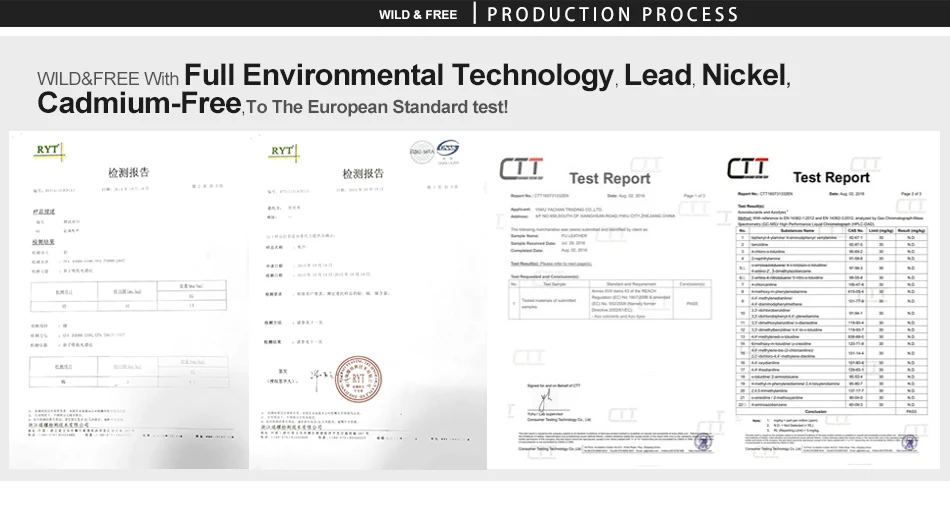Click the blue stamp on third report footer
The height and width of the screenshot is (505, 950).
pyautogui.click(x=703, y=442)
